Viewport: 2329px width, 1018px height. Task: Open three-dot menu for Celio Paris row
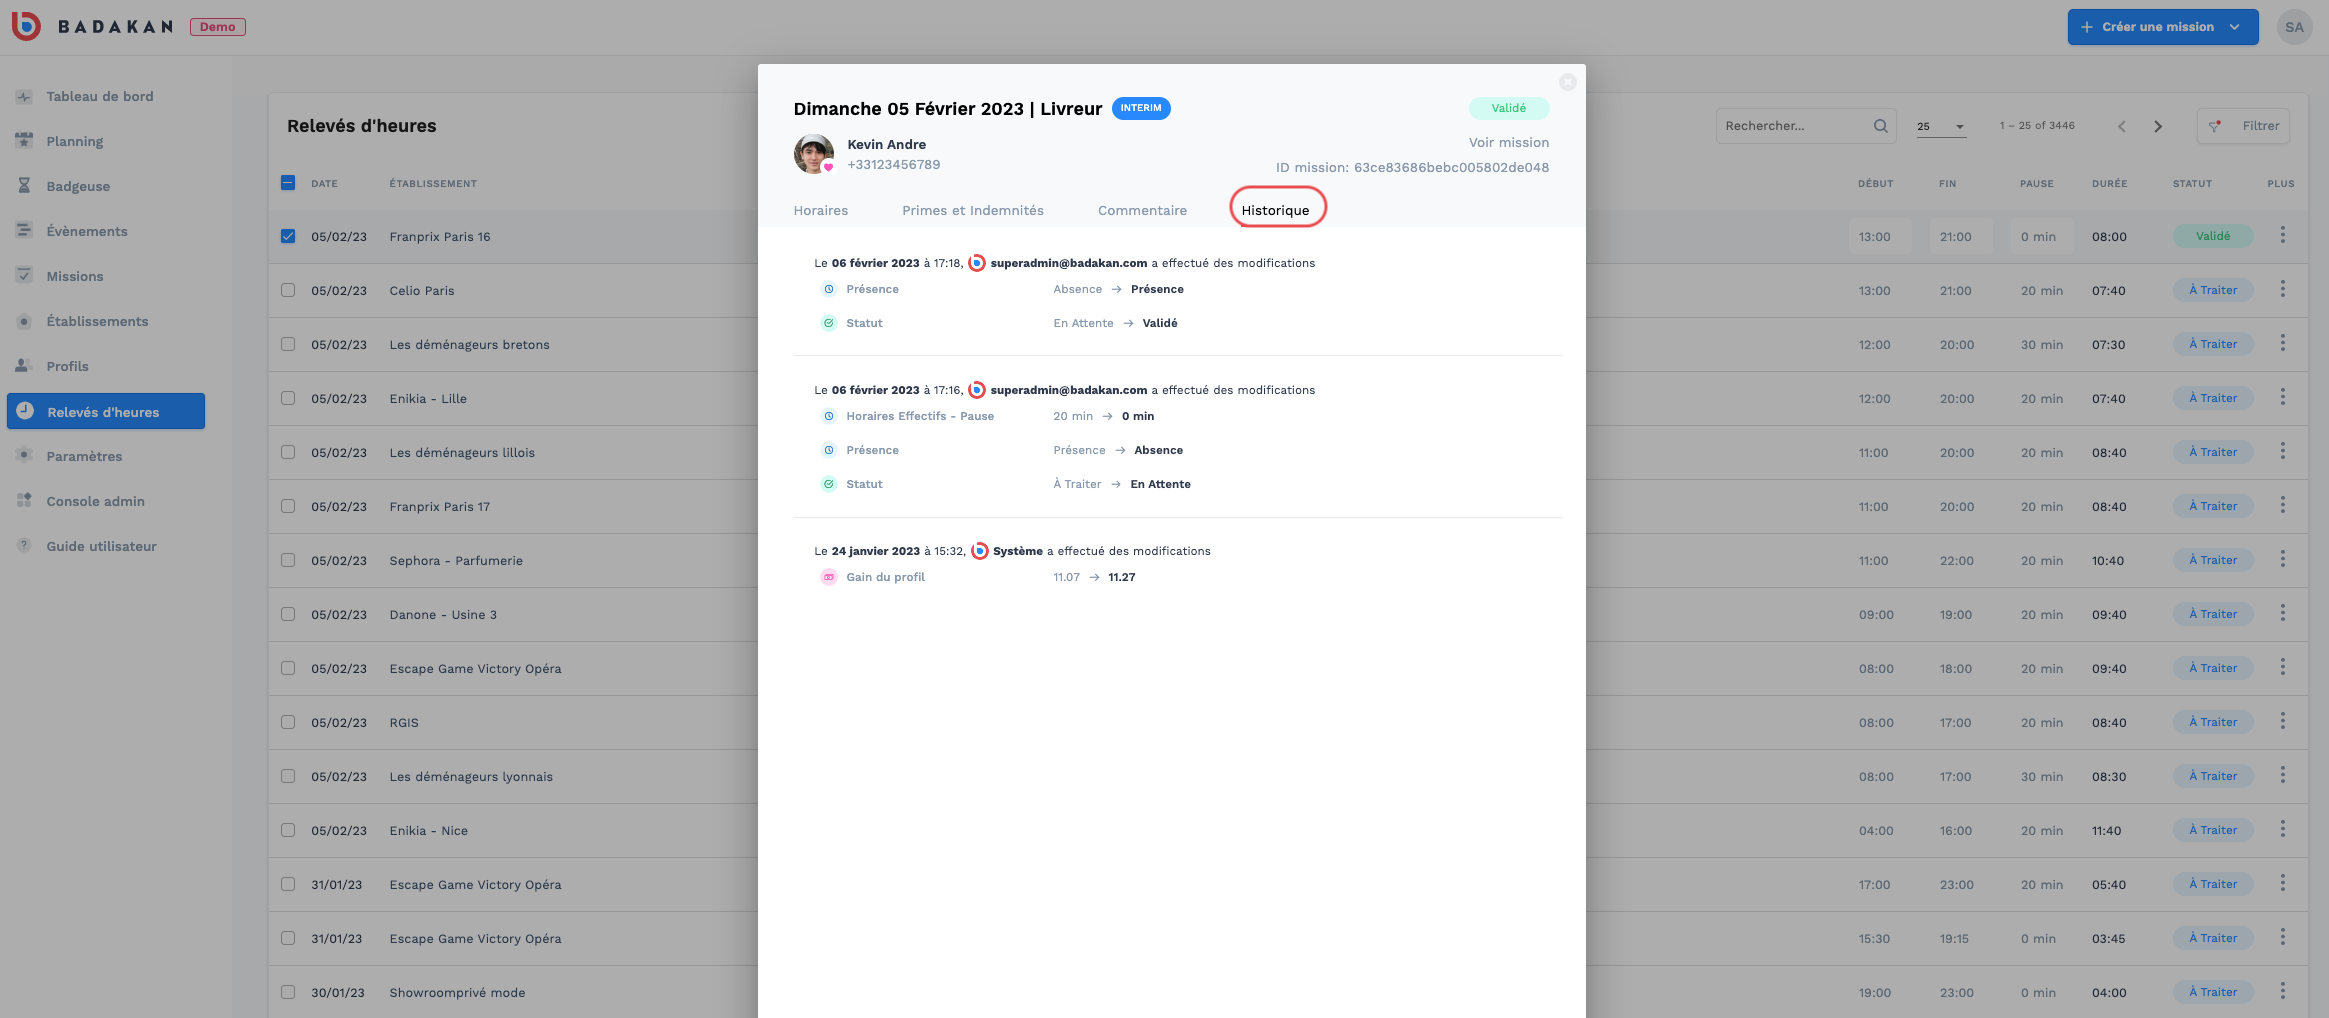coord(2282,290)
